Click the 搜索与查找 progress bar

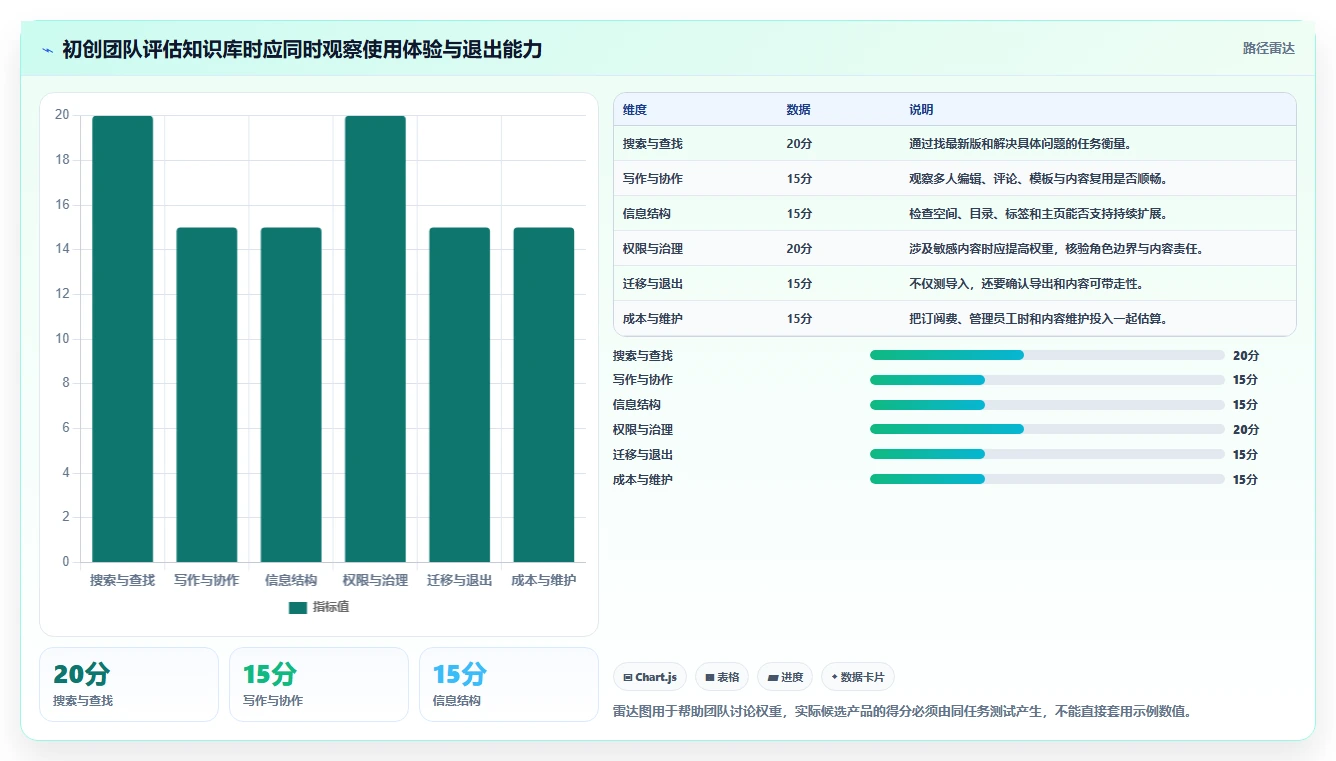(1047, 355)
